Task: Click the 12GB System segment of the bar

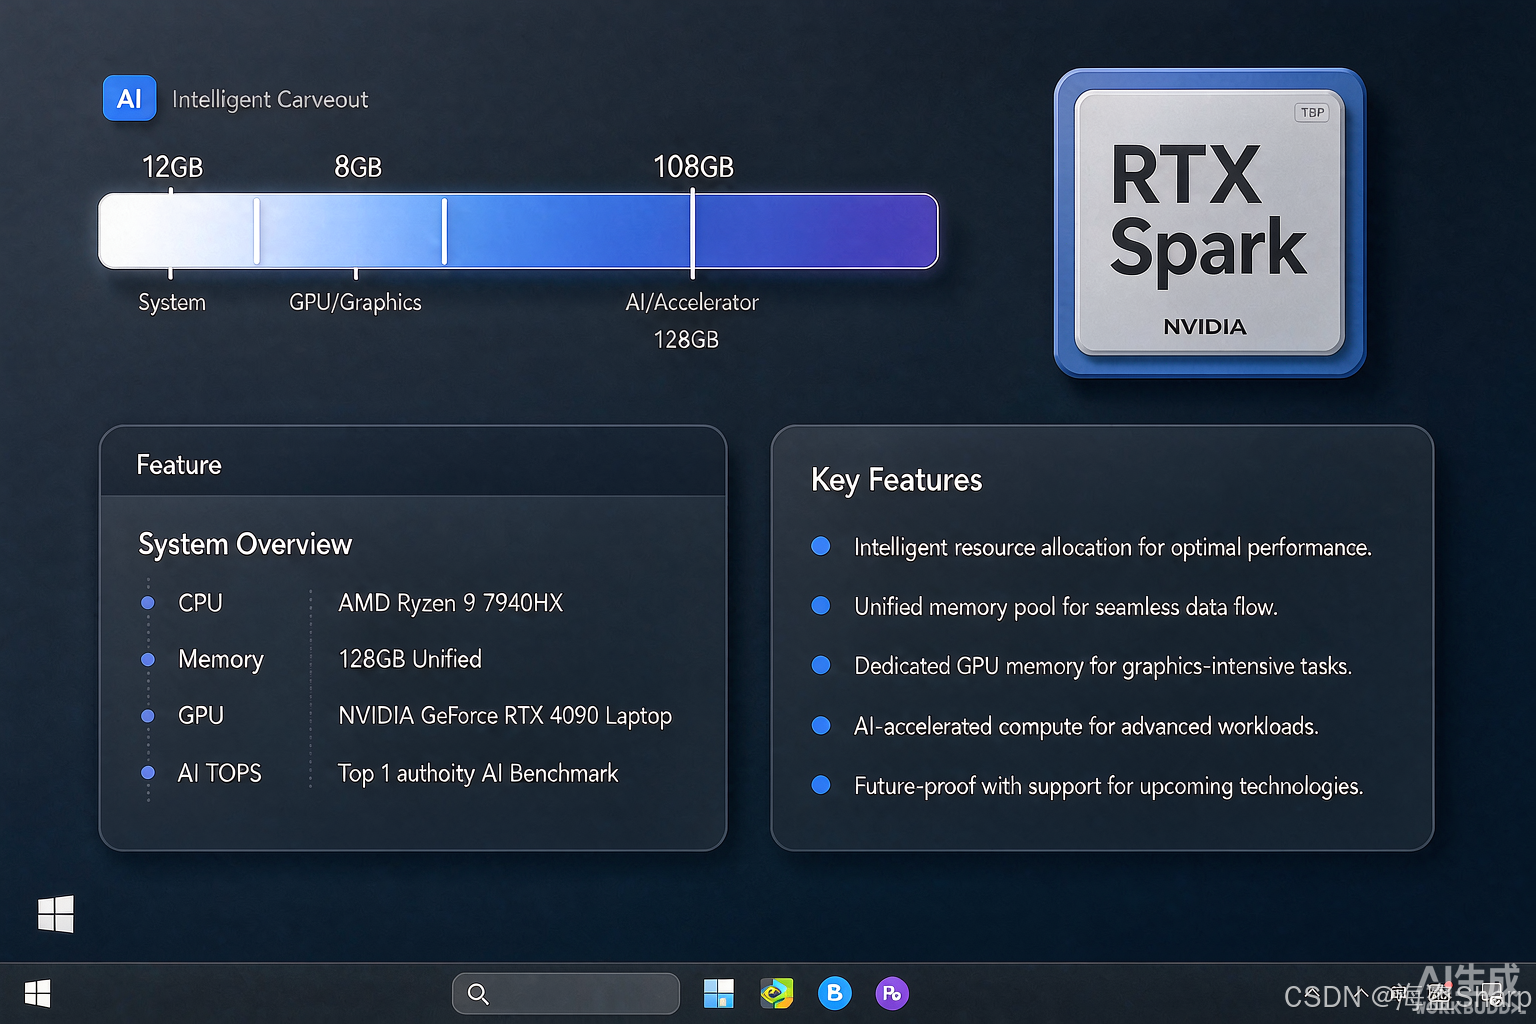Action: click(x=178, y=231)
